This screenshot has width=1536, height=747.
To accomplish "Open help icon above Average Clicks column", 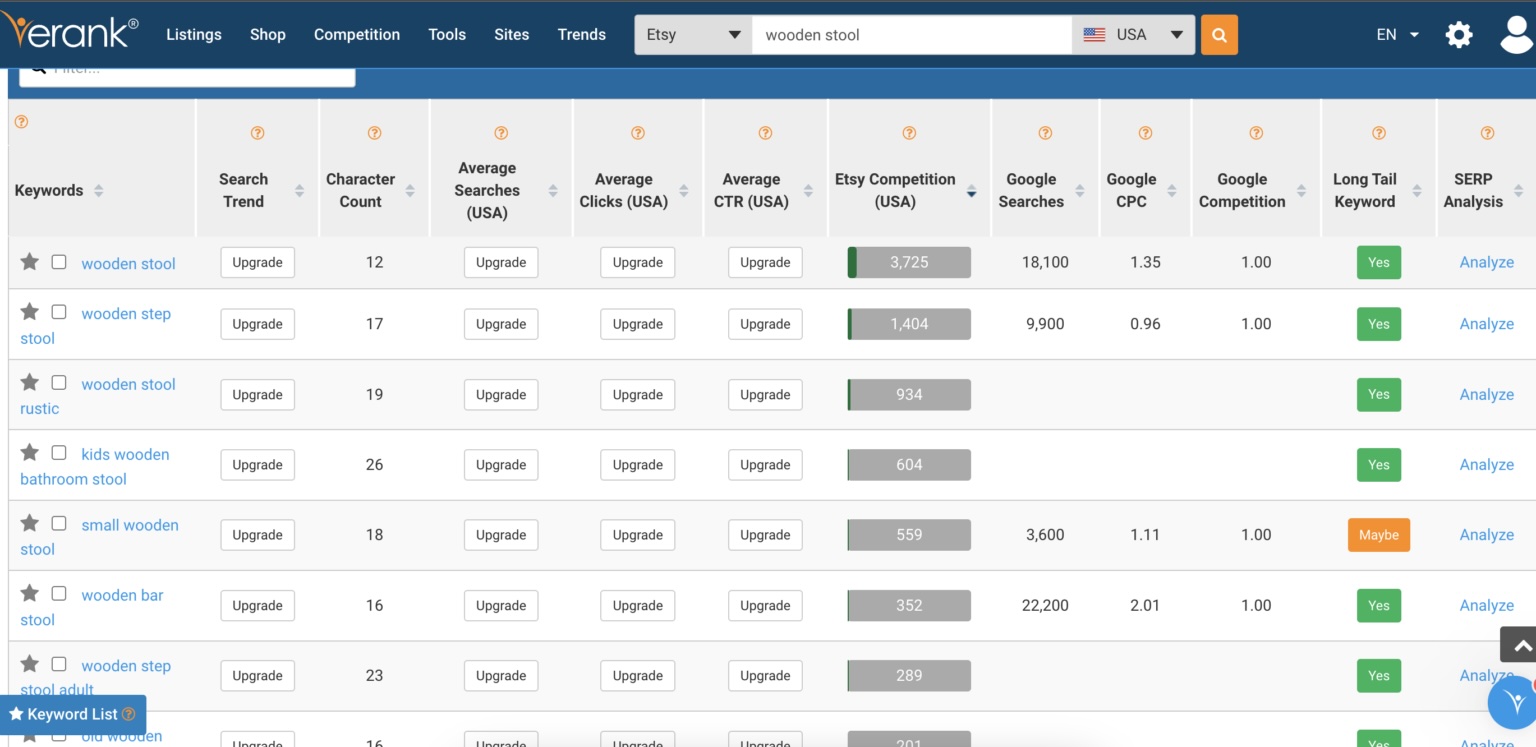I will 638,133.
